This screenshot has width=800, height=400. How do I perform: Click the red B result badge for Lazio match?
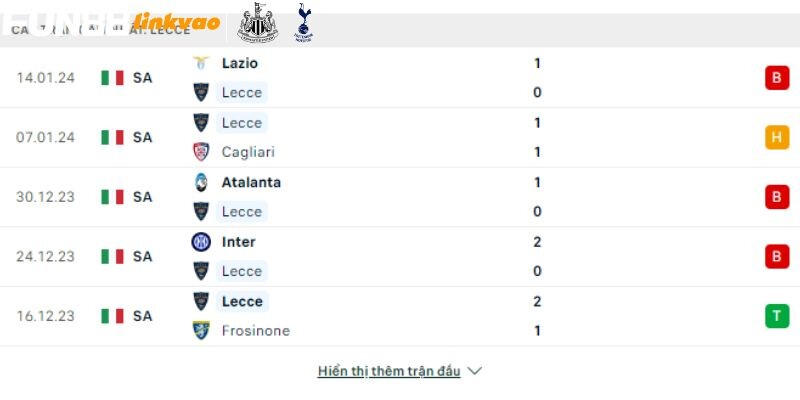click(777, 78)
